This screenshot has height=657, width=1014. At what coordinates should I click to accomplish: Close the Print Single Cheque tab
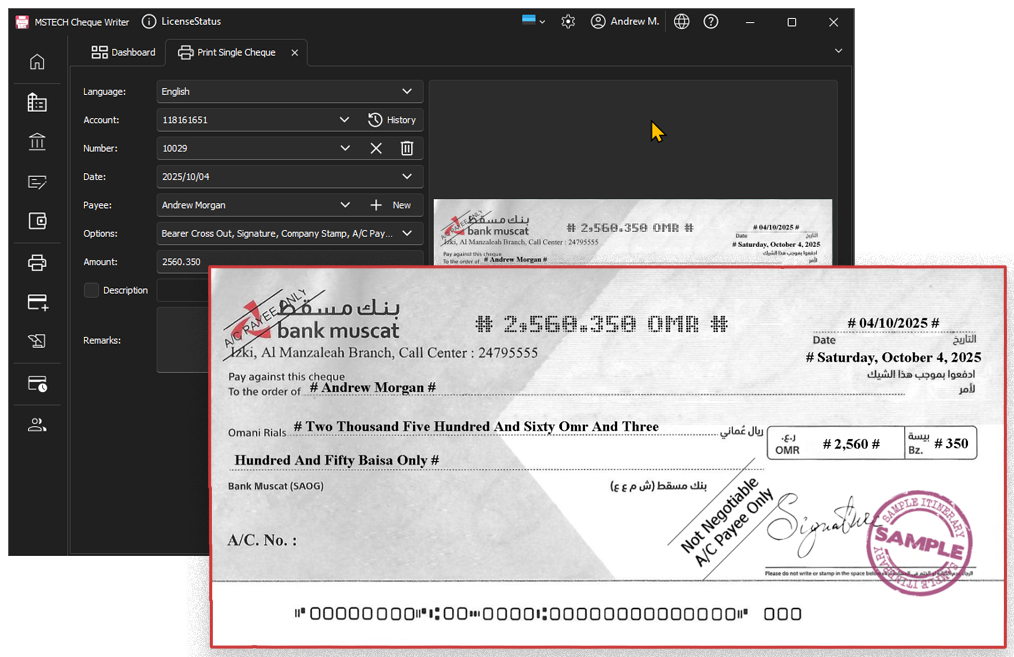(294, 52)
